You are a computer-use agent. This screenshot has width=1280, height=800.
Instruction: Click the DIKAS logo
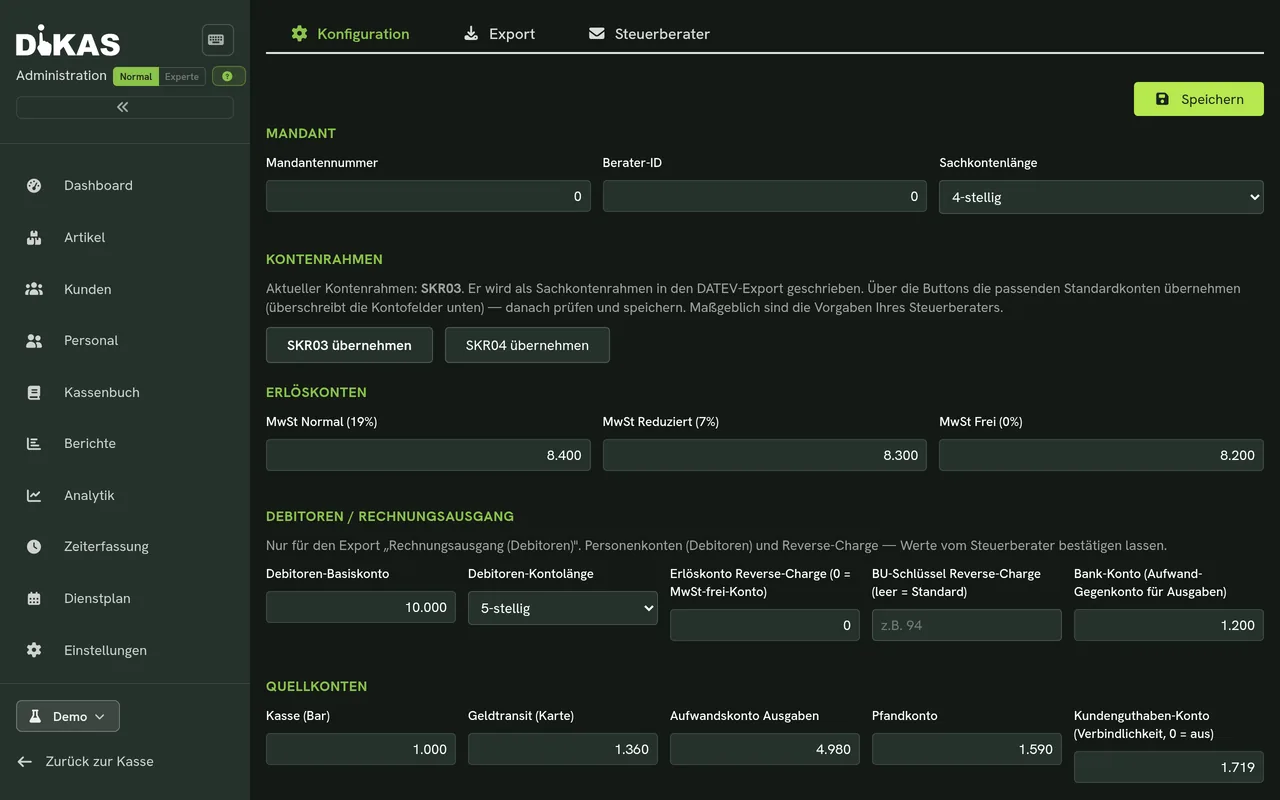pyautogui.click(x=68, y=40)
